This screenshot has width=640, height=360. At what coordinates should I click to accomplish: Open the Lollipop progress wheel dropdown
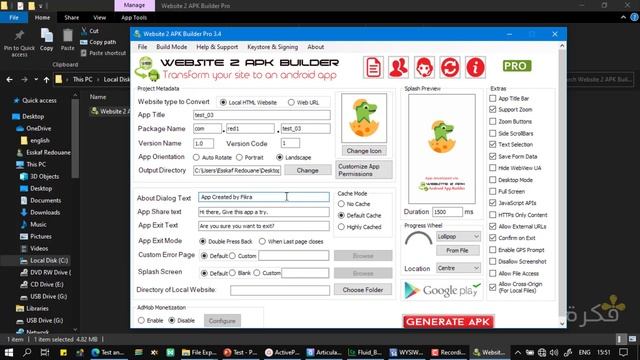point(458,237)
